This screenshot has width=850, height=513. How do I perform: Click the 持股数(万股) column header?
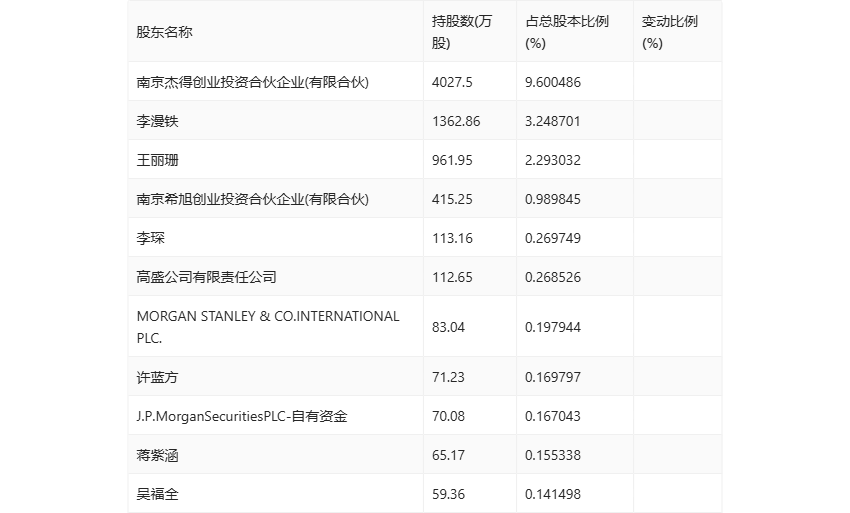(x=462, y=32)
